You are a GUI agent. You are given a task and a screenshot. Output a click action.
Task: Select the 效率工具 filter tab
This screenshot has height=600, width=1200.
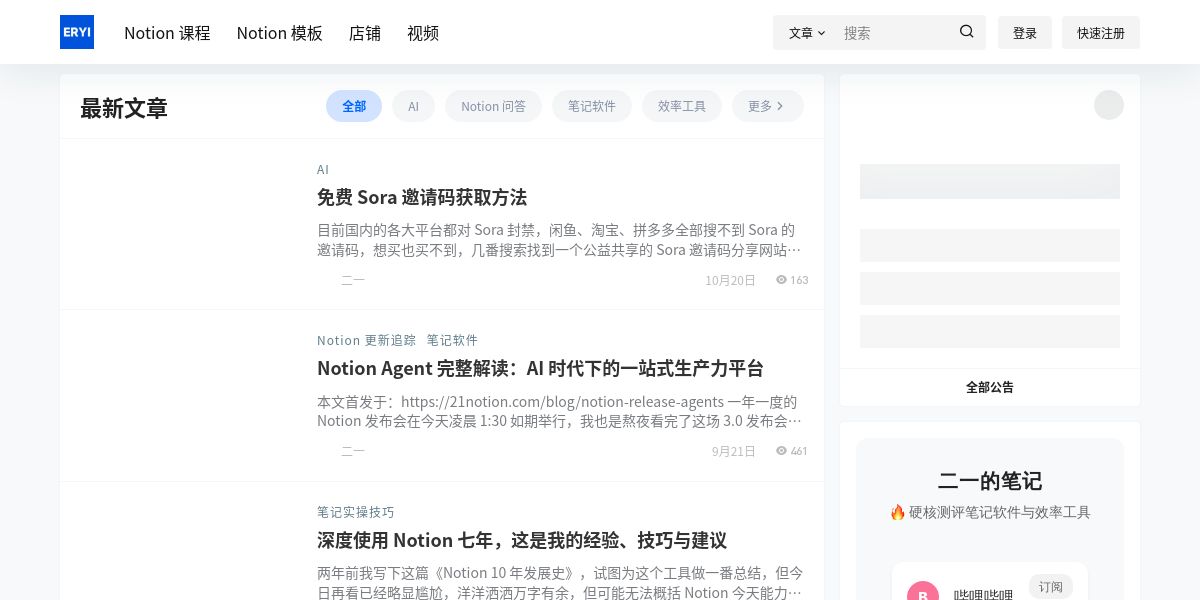click(x=682, y=106)
